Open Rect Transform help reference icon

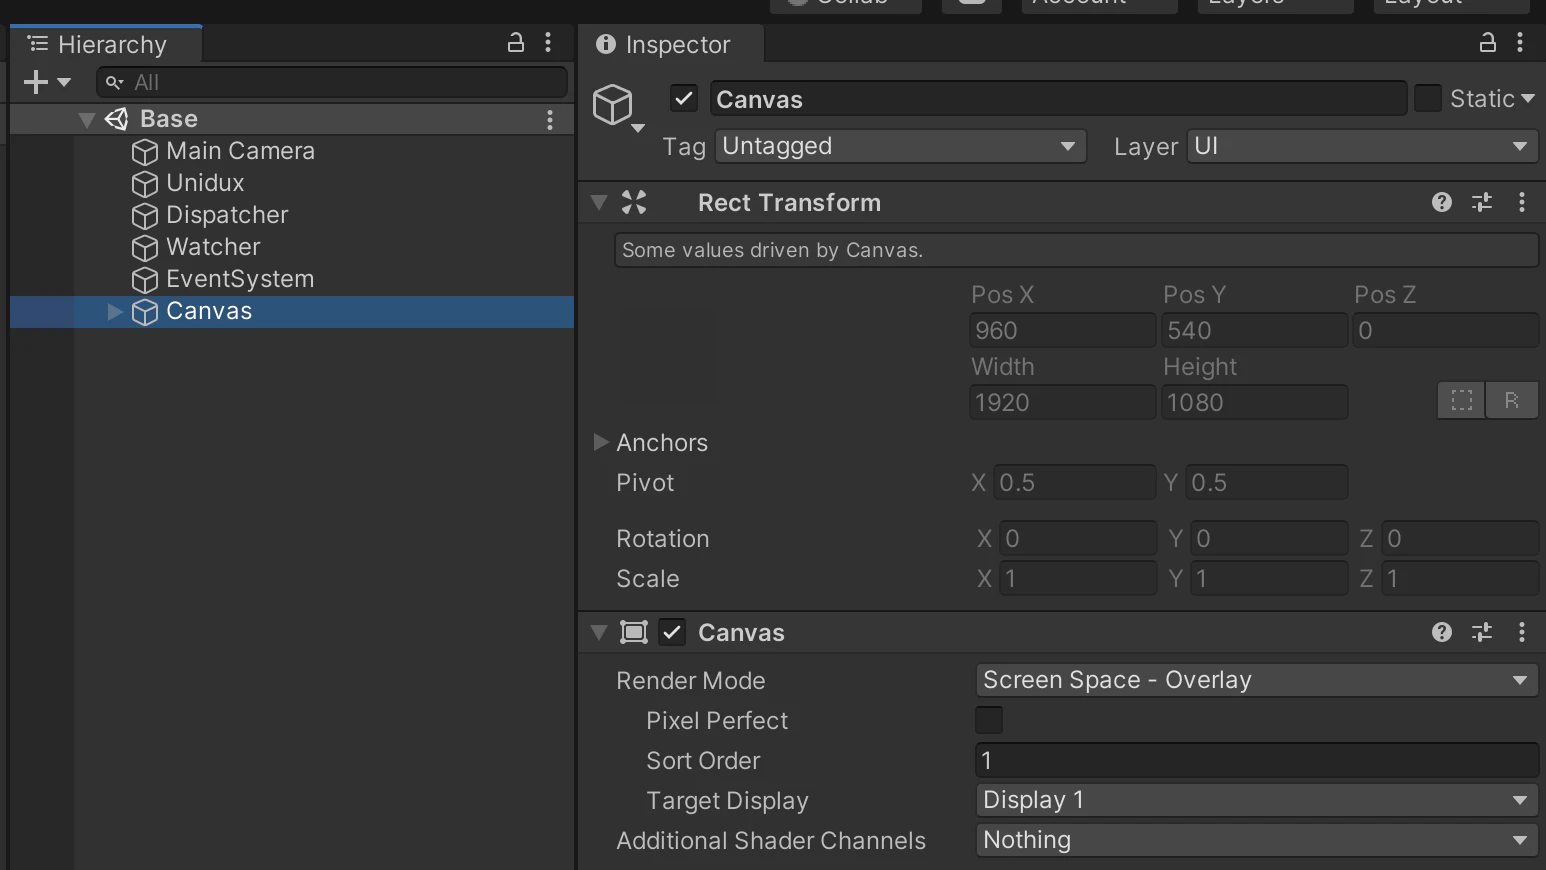pyautogui.click(x=1441, y=203)
